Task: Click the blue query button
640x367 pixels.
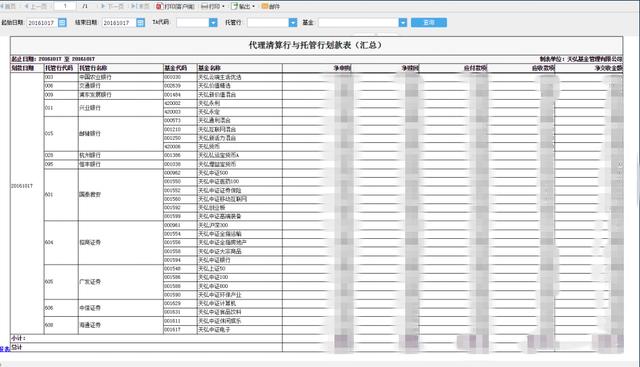Action: point(429,22)
